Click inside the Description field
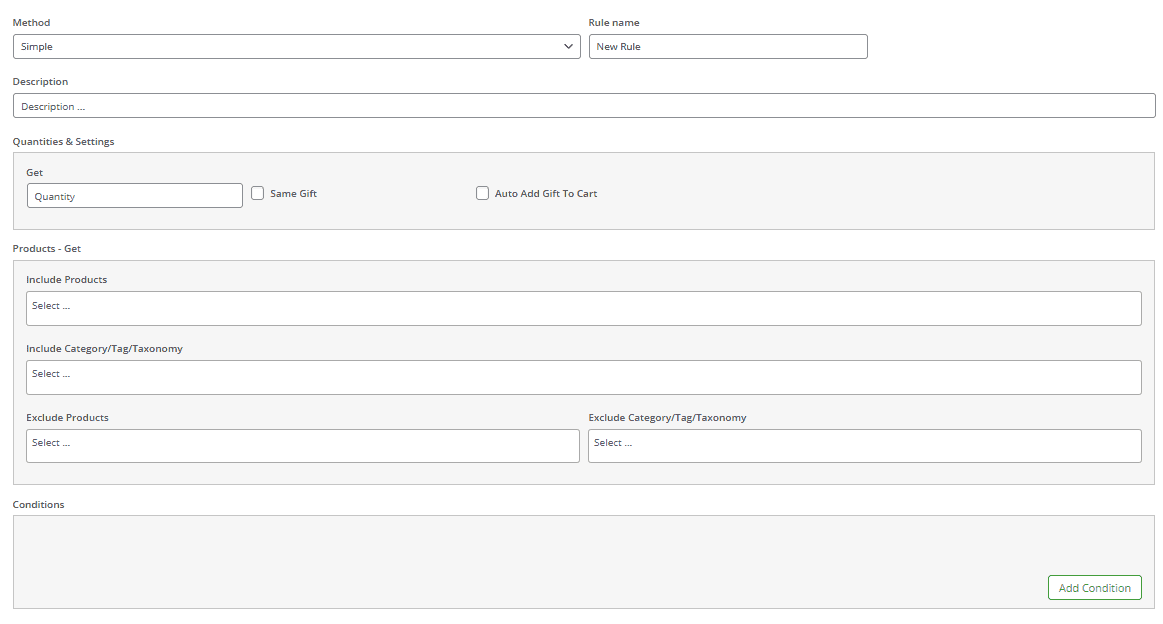Screen dimensions: 1163x624 (x=583, y=105)
